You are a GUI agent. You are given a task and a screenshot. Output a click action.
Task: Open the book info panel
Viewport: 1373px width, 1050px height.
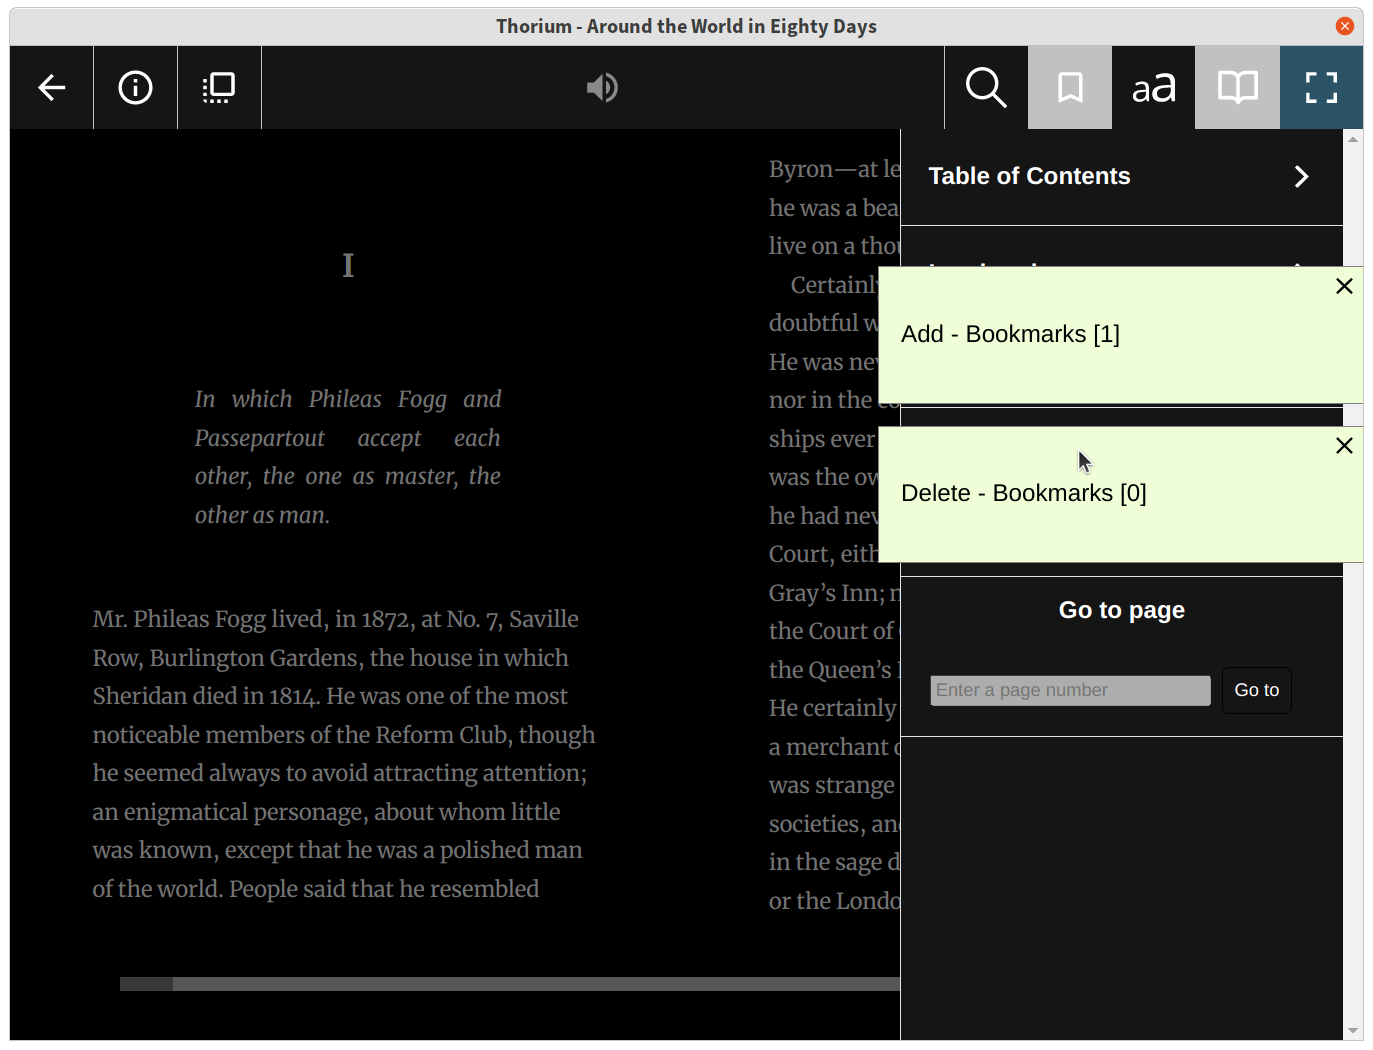click(135, 87)
